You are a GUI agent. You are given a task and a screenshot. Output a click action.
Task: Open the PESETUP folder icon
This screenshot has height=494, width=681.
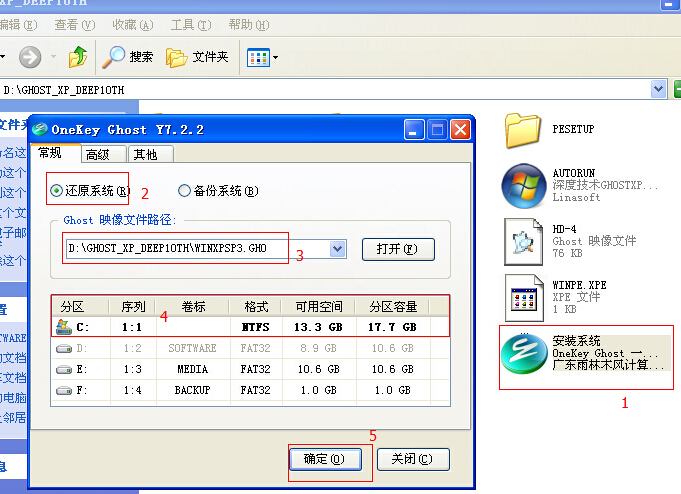point(523,130)
